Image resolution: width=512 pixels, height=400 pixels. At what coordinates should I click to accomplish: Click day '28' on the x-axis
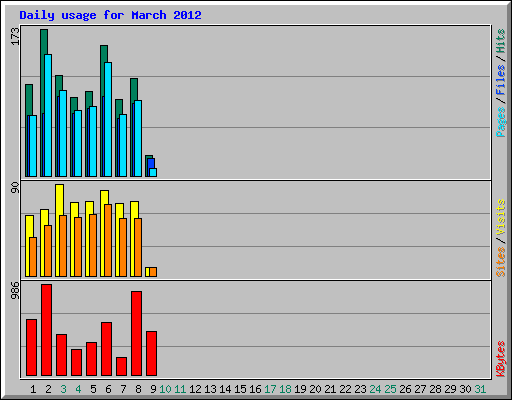click(x=435, y=389)
